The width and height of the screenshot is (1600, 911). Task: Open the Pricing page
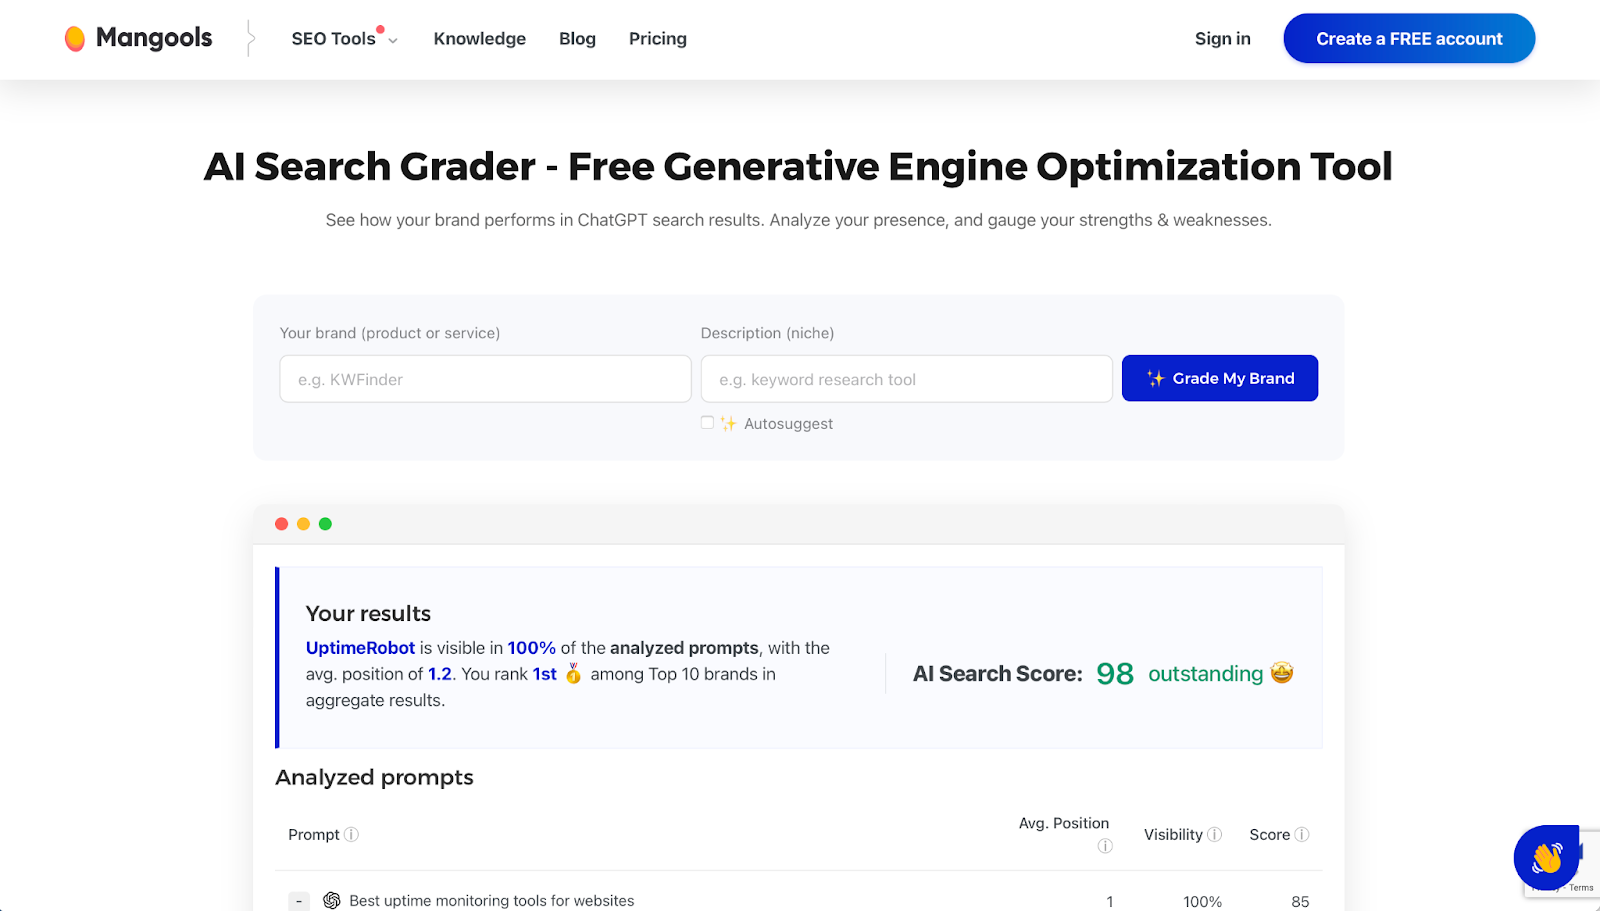tap(658, 39)
